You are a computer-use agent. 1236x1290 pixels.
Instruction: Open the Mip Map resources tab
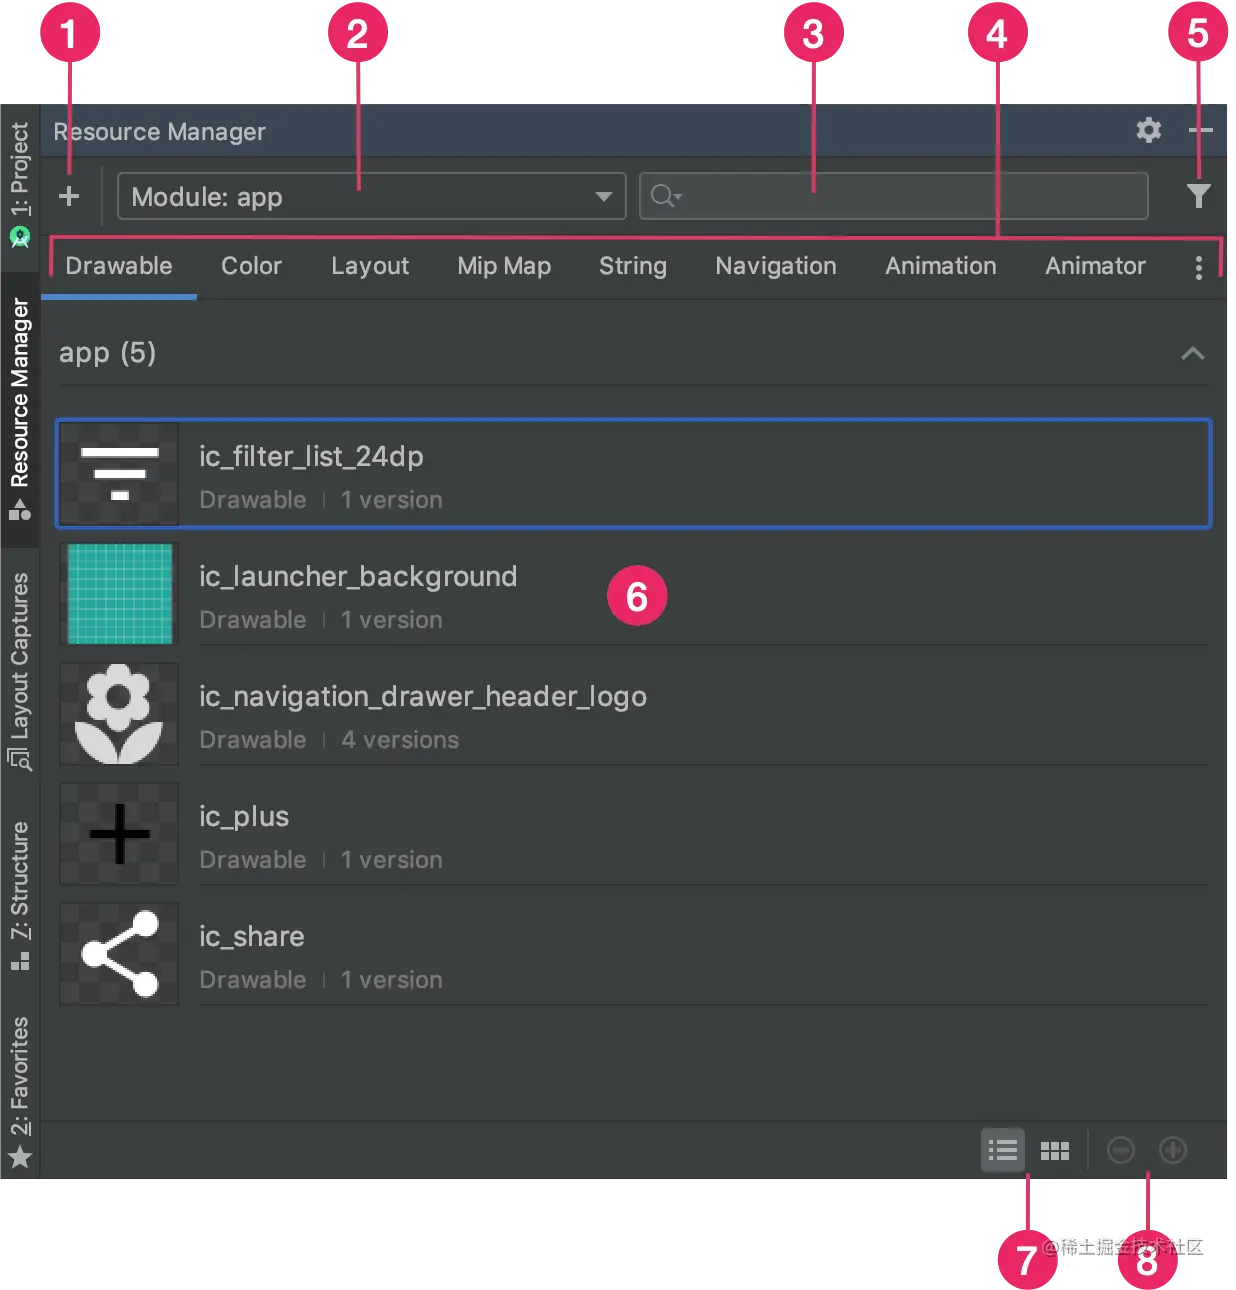coord(504,266)
